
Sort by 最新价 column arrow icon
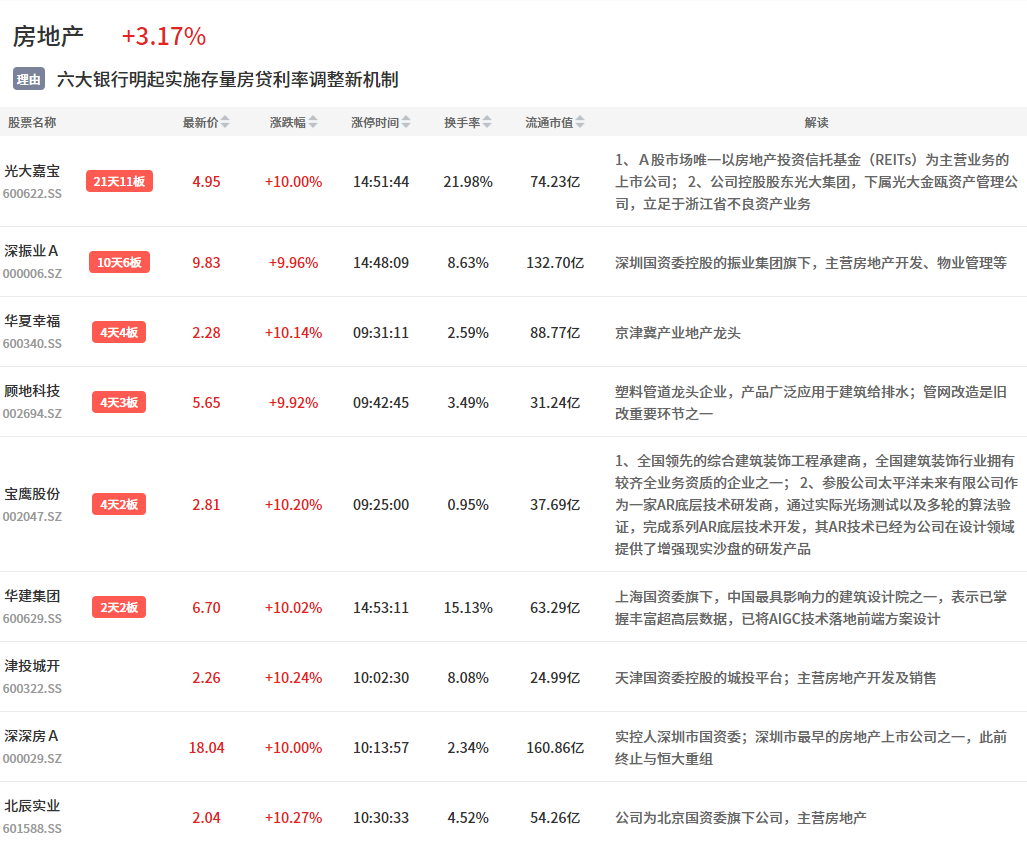point(225,122)
